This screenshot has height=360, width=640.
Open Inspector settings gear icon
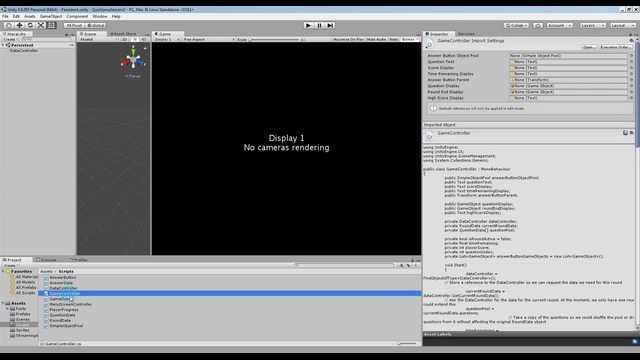pos(631,40)
